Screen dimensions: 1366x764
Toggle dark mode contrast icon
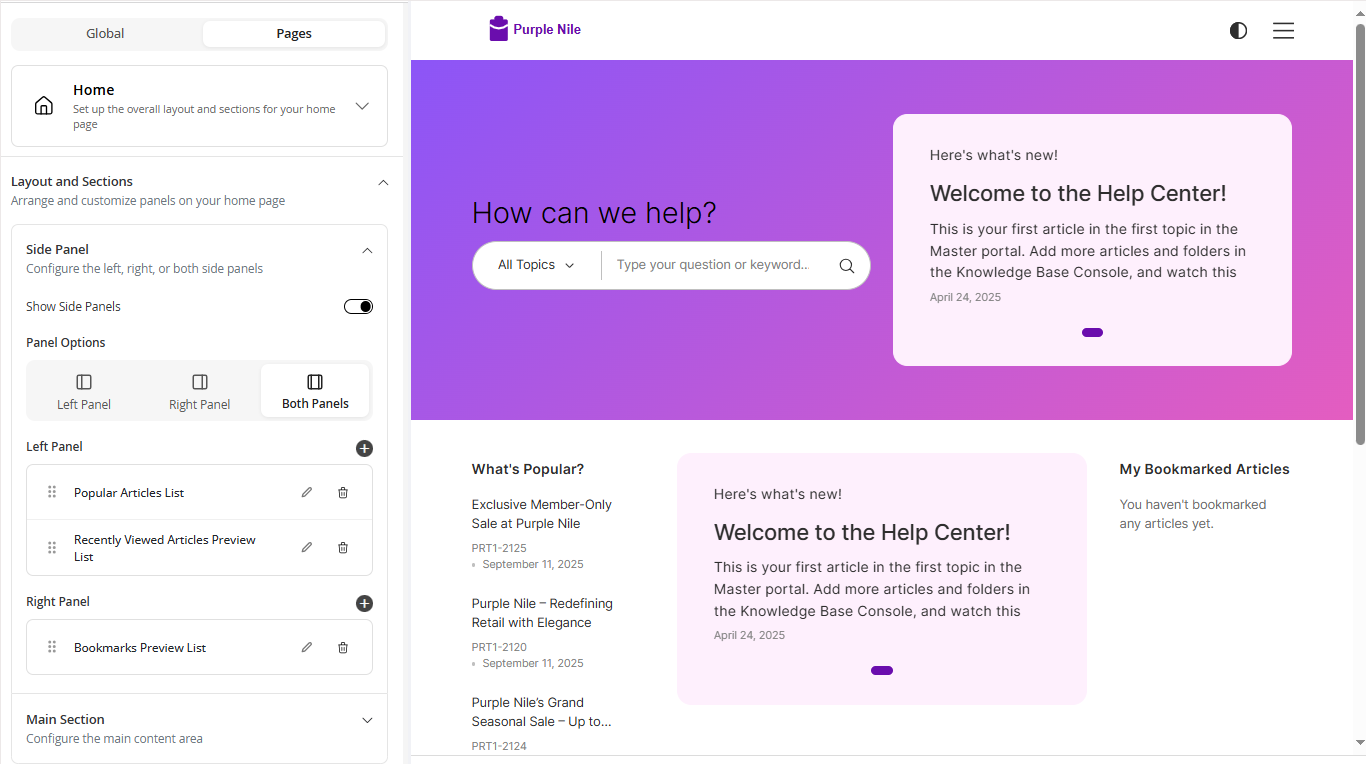click(x=1238, y=31)
